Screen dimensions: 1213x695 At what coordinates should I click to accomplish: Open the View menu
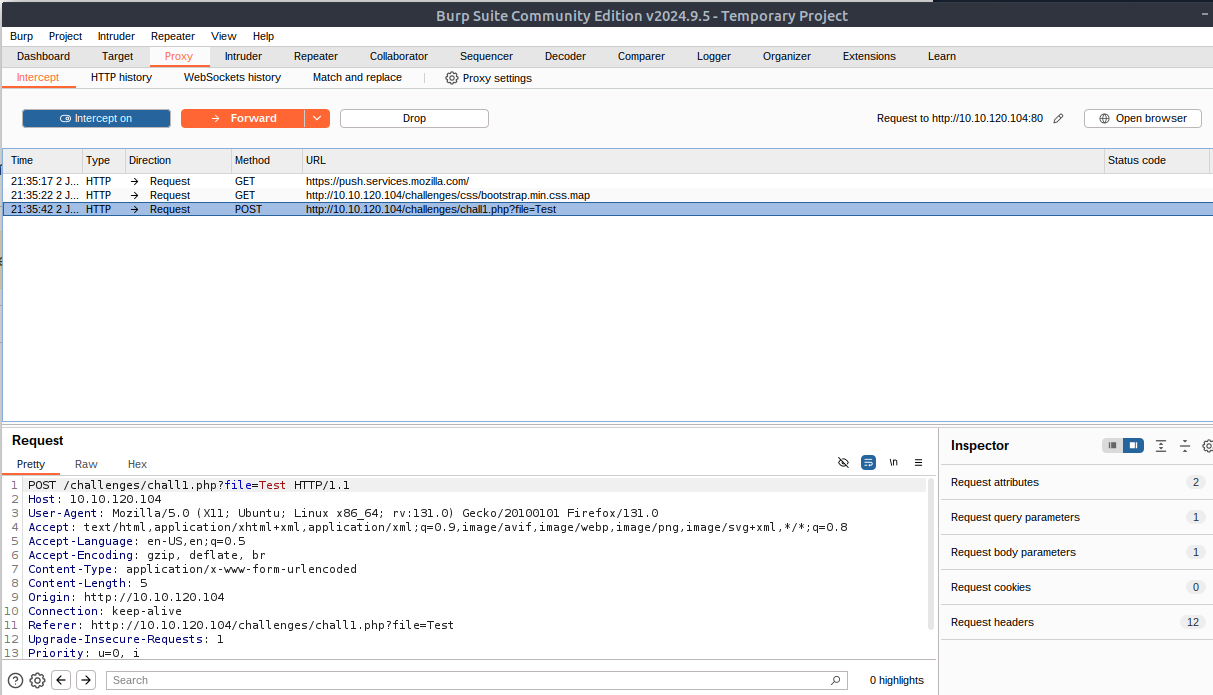click(x=224, y=36)
